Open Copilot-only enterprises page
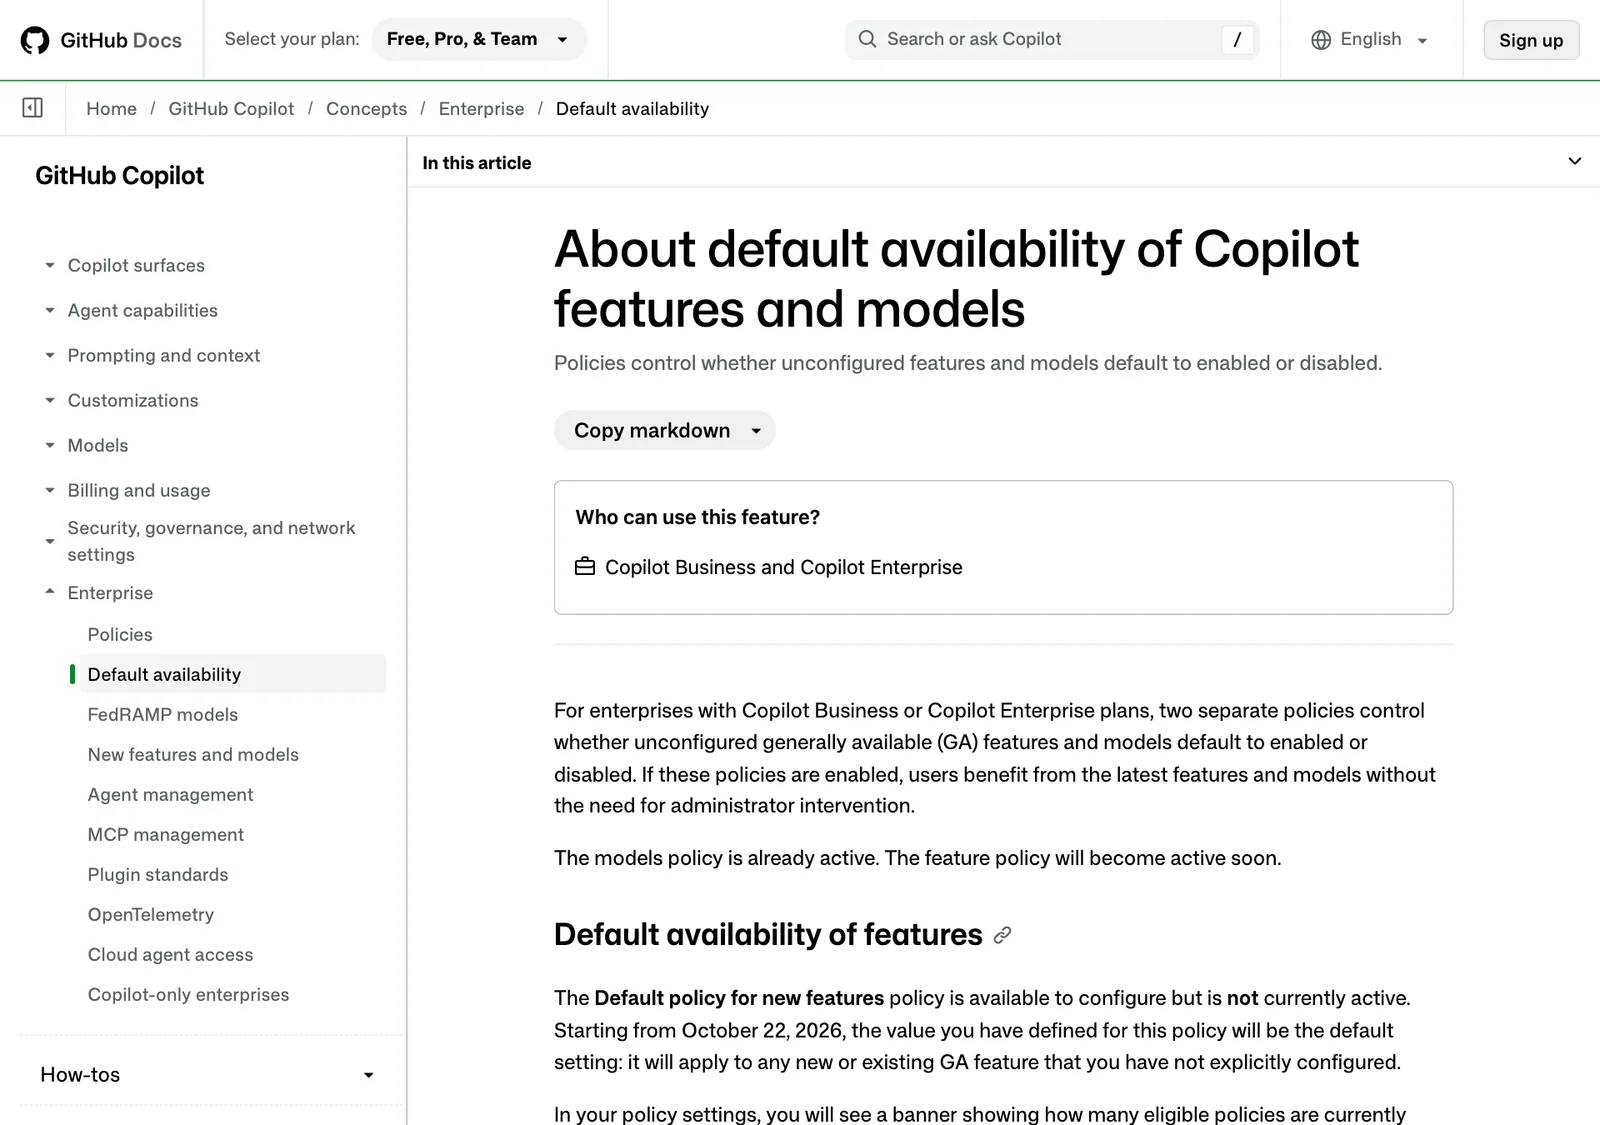The image size is (1600, 1125). click(x=188, y=995)
